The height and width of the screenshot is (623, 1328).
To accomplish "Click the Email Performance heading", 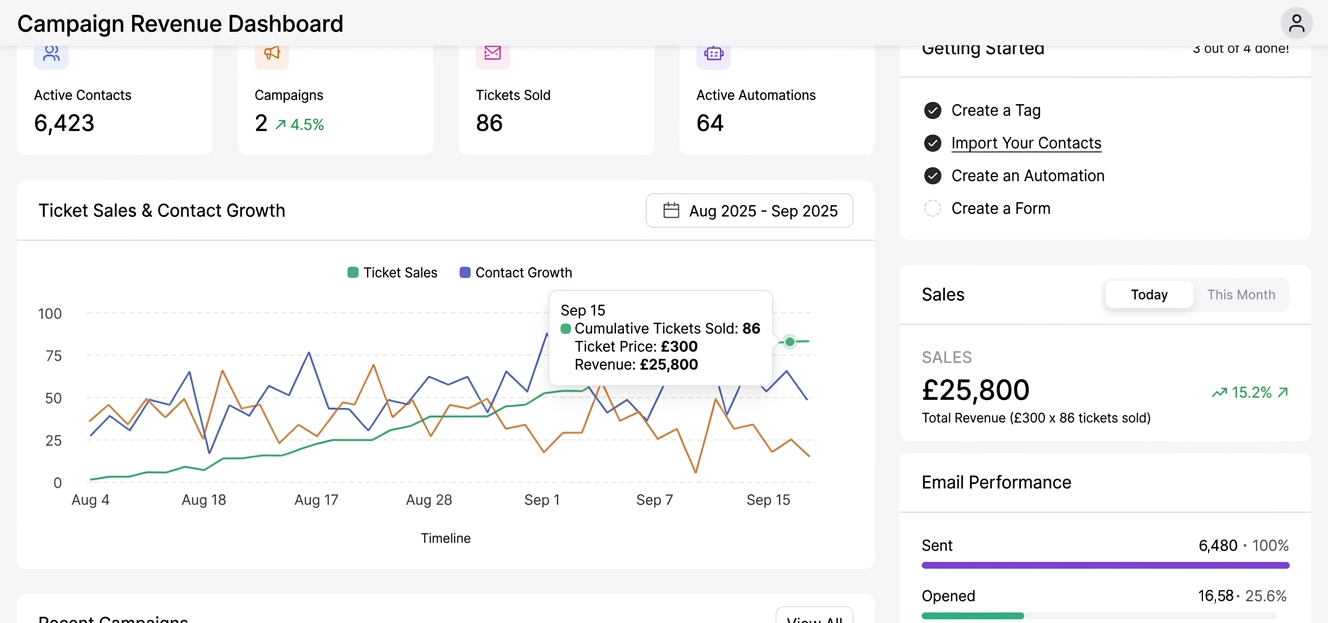I will pos(996,482).
